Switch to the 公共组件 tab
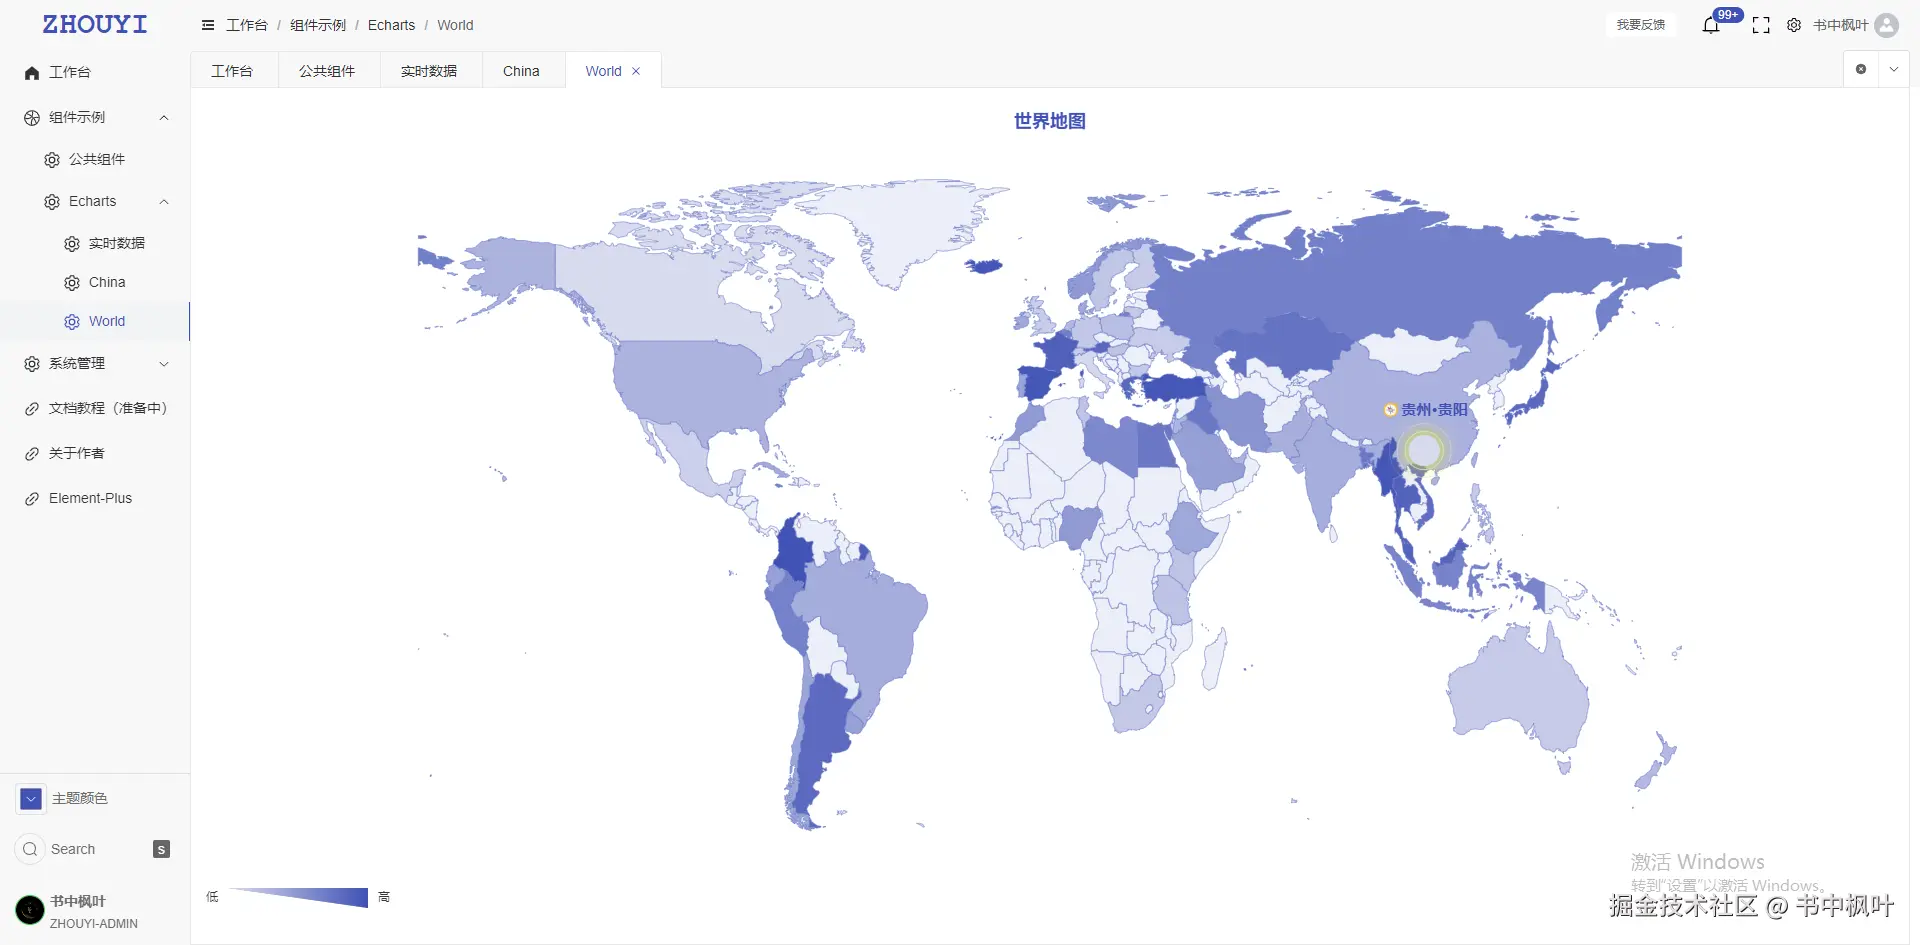 (x=327, y=71)
